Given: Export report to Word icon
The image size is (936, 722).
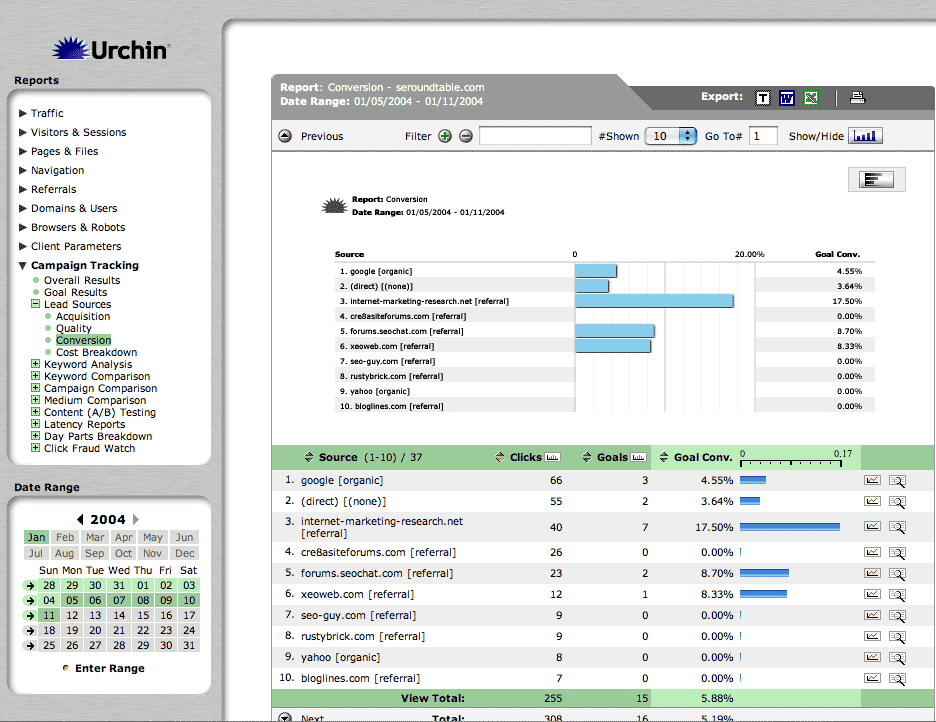Looking at the screenshot, I should [x=787, y=98].
